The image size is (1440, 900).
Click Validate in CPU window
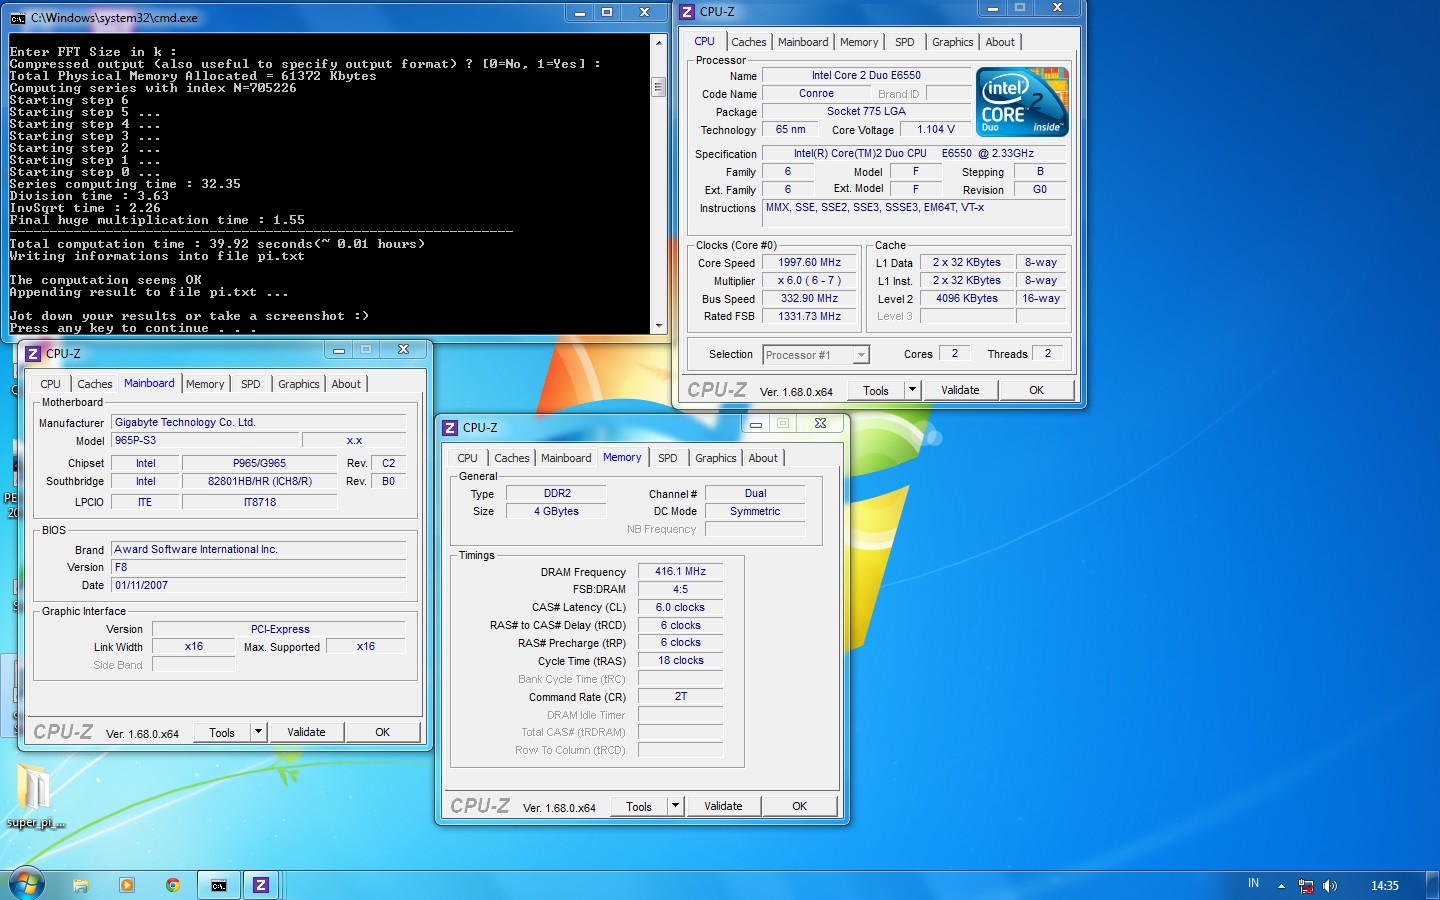960,390
